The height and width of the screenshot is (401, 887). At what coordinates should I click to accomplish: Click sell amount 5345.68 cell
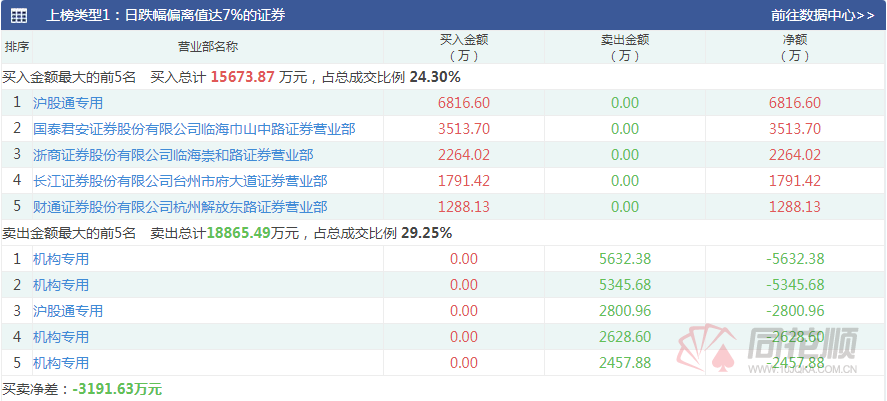pyautogui.click(x=625, y=285)
